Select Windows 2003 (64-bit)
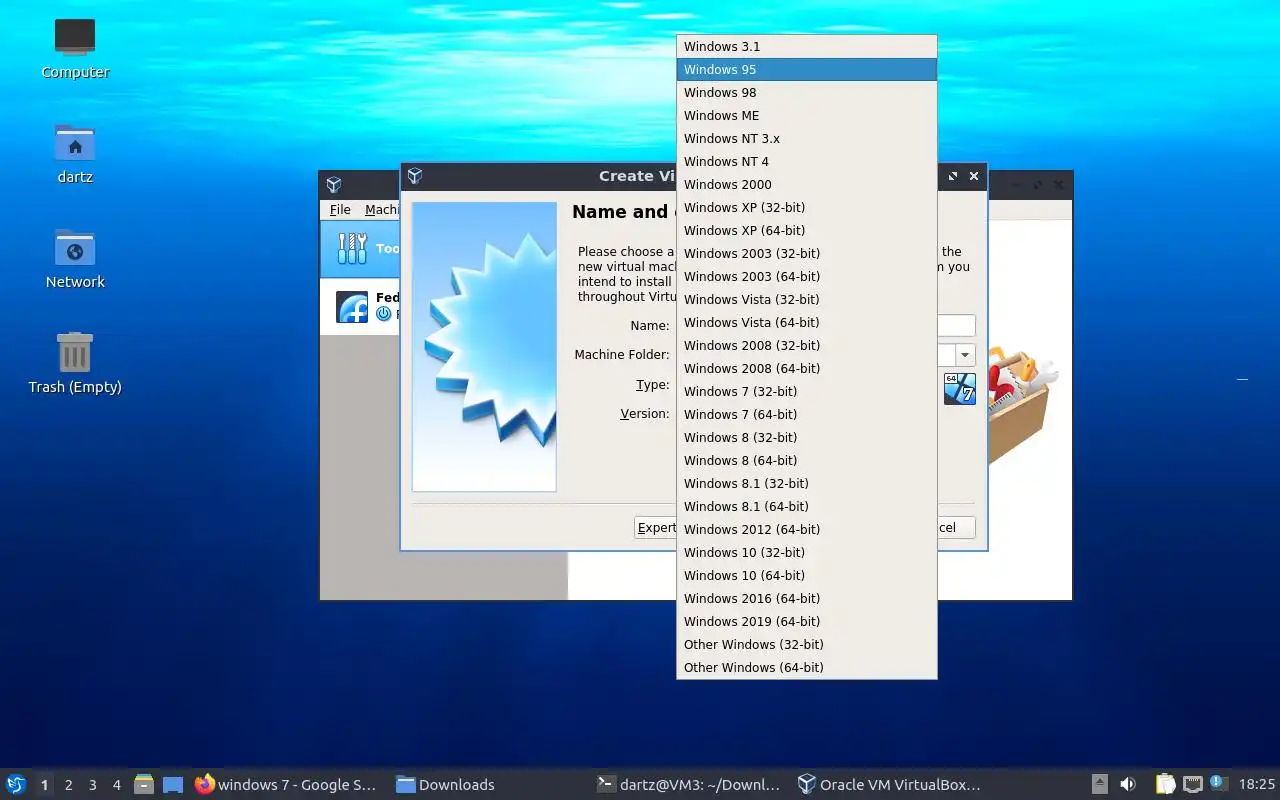The image size is (1280, 800). 806,276
